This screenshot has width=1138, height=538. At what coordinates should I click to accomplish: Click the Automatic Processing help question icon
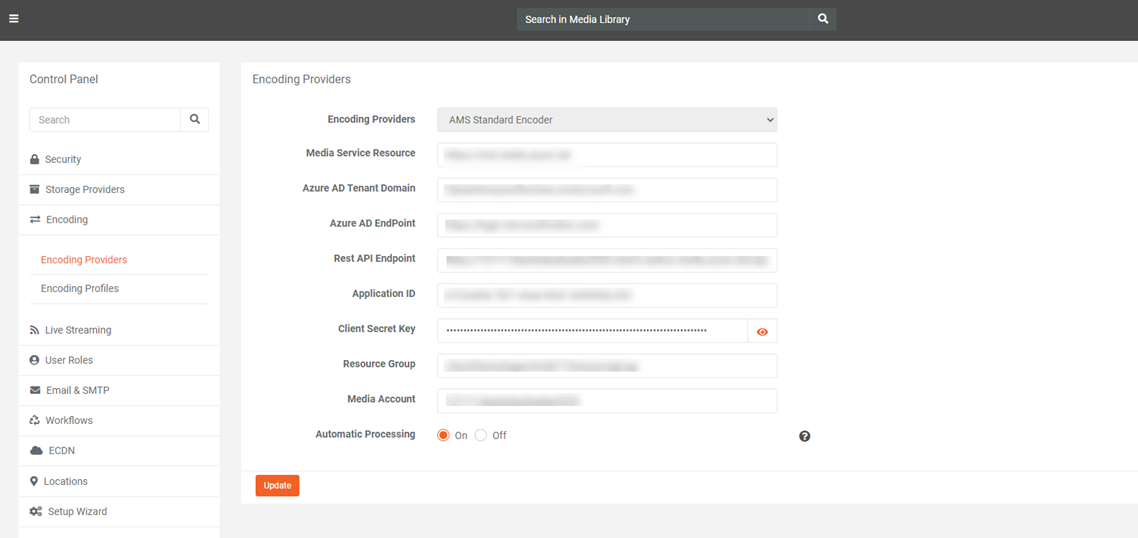(805, 436)
